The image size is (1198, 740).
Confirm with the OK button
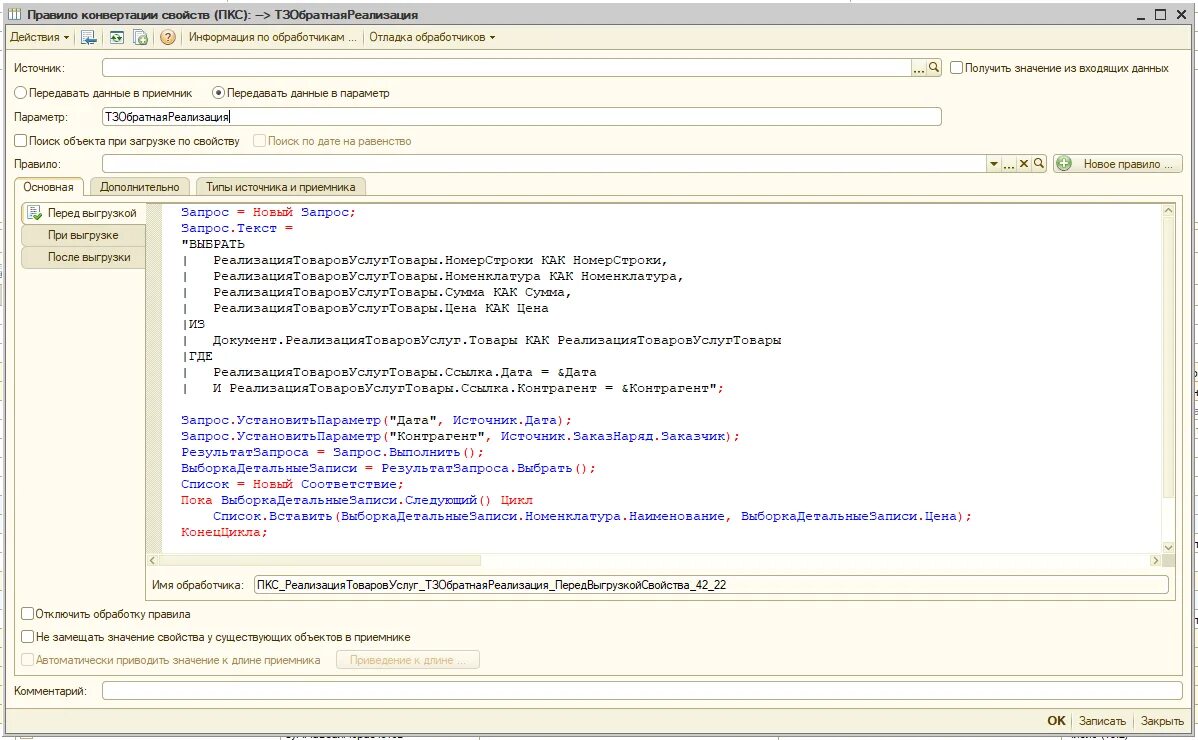point(1056,721)
